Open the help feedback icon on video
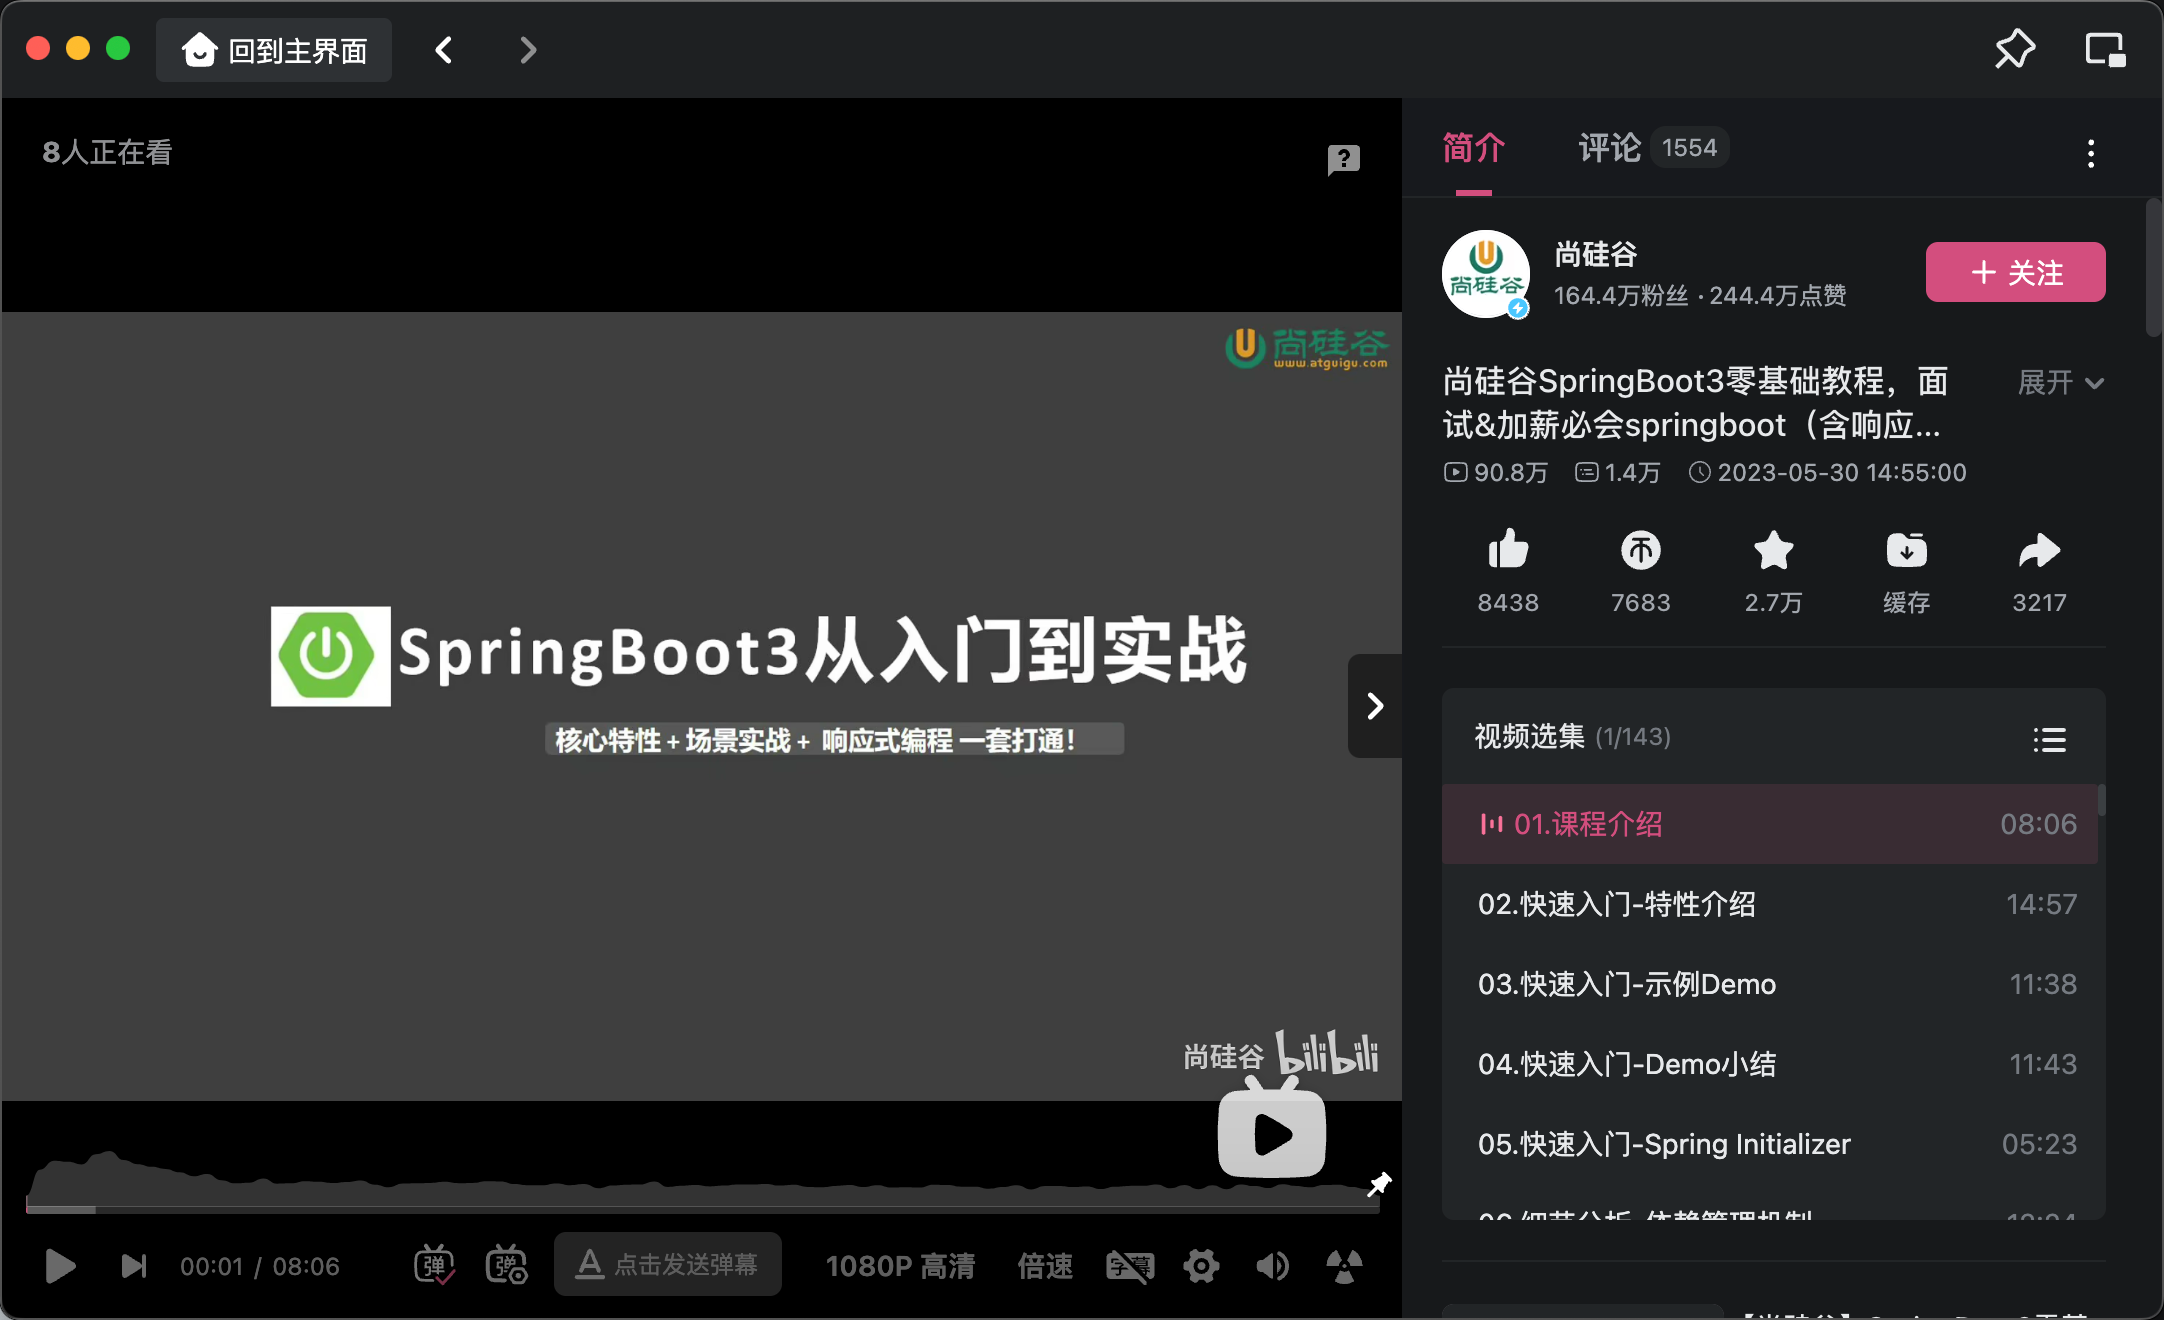Image resolution: width=2164 pixels, height=1320 pixels. pyautogui.click(x=1344, y=159)
